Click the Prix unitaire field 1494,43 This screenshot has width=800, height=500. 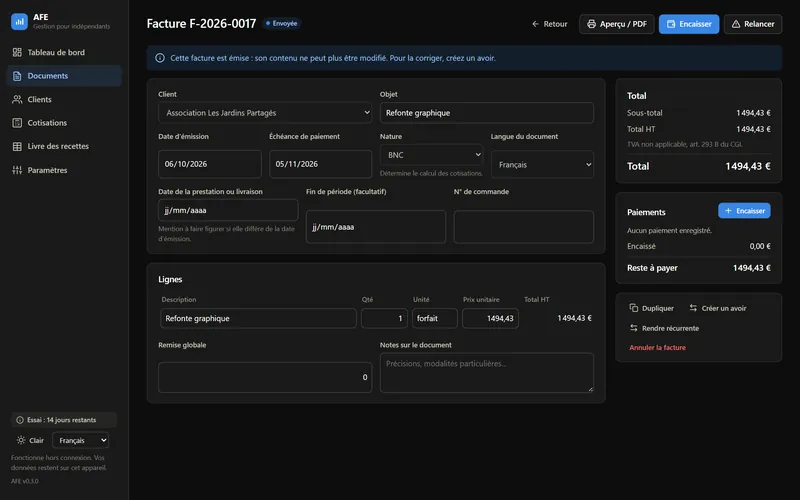coord(490,318)
